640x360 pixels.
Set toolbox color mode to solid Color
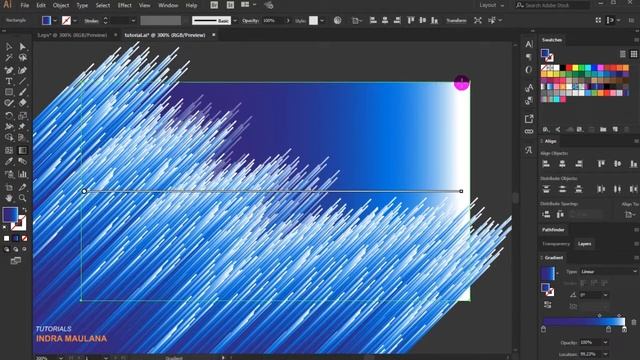pos(7,238)
